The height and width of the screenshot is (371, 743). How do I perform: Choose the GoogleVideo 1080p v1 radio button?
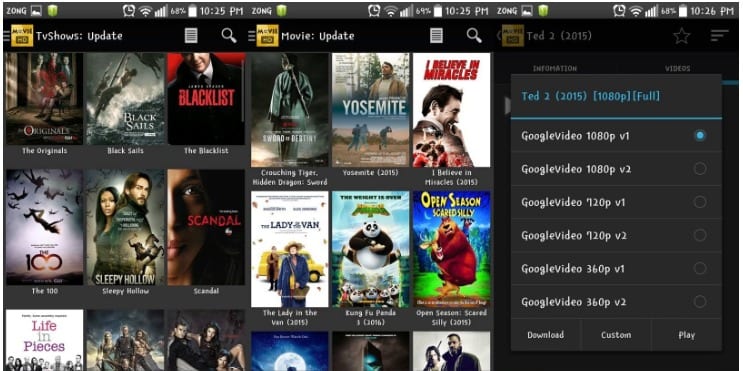(700, 136)
